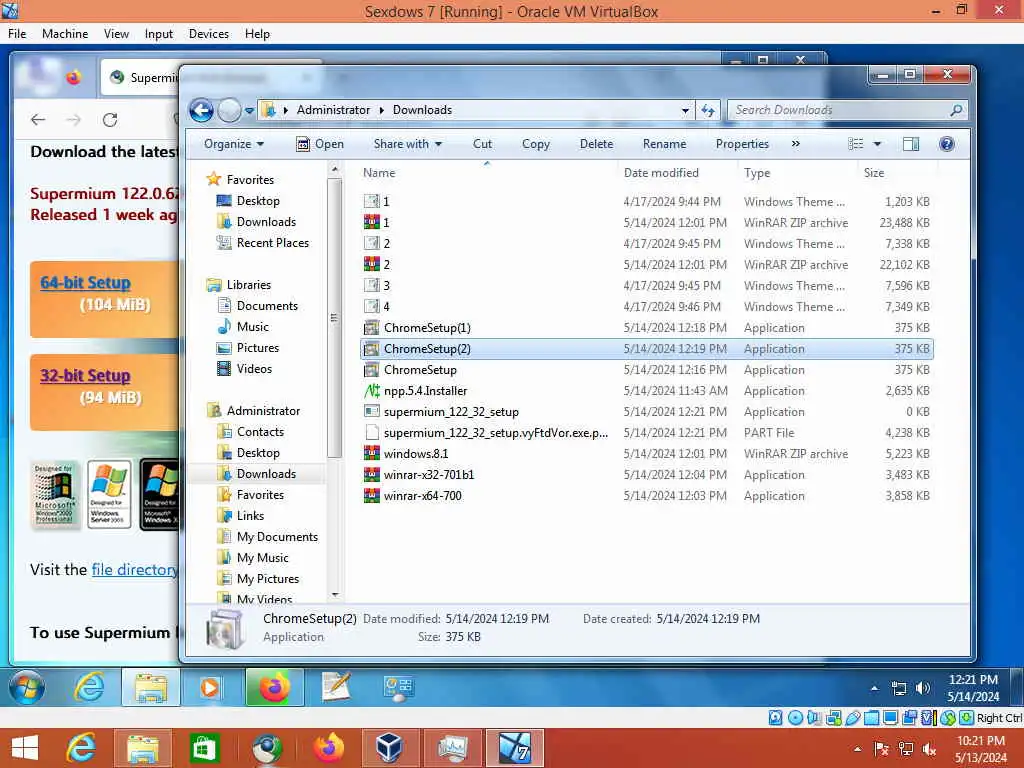Open Downloads under Favorites in sidebar
Image resolution: width=1024 pixels, height=768 pixels.
[266, 222]
